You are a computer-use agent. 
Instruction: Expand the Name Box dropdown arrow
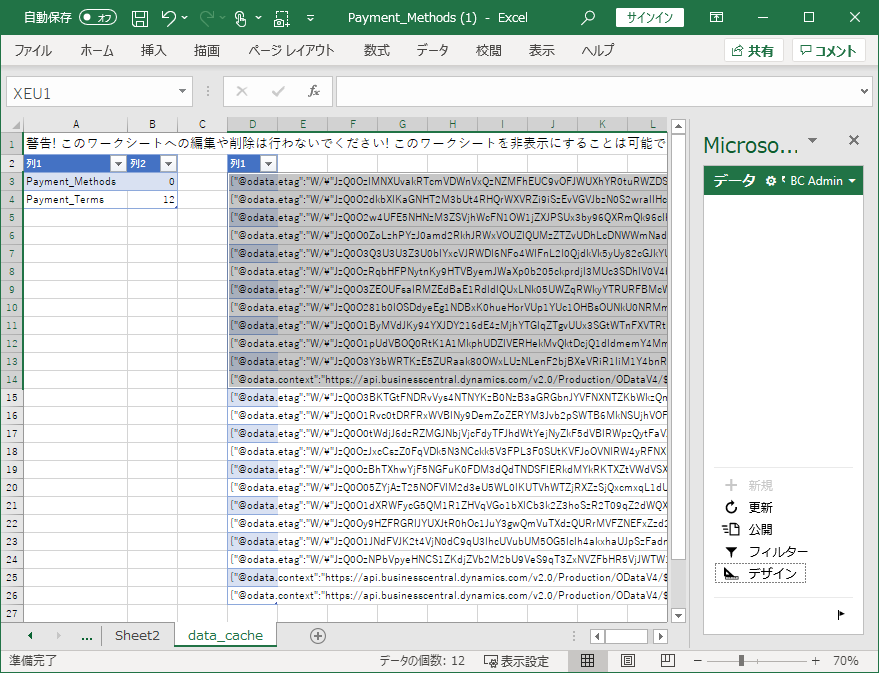coord(182,91)
